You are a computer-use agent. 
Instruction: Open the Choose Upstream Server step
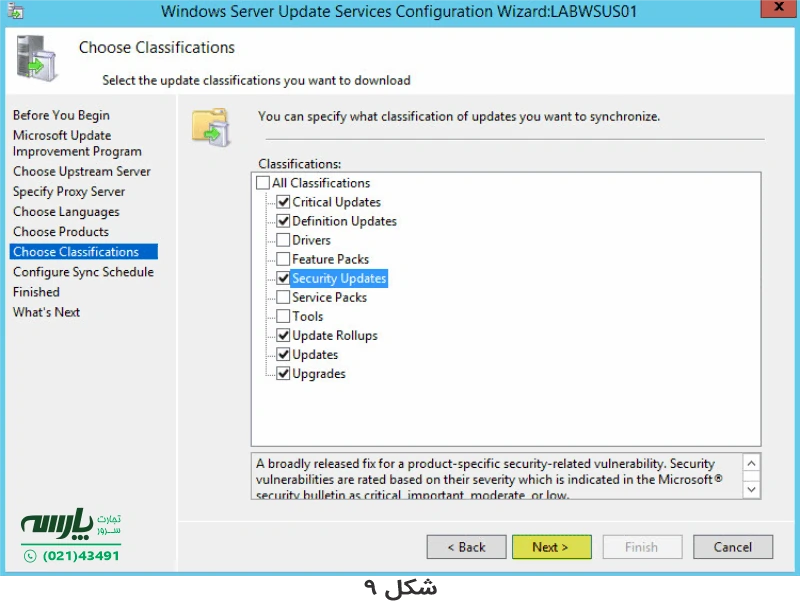coord(82,171)
